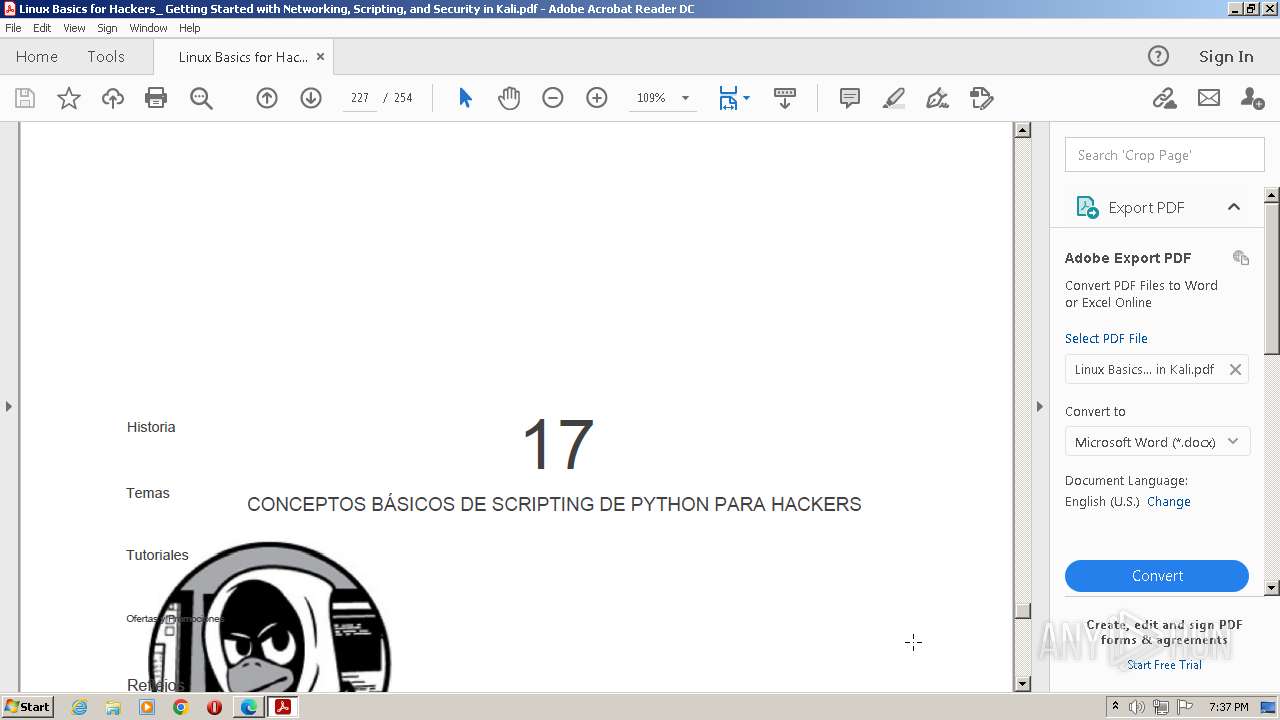Click the volume speaker tray icon

pyautogui.click(x=1137, y=707)
